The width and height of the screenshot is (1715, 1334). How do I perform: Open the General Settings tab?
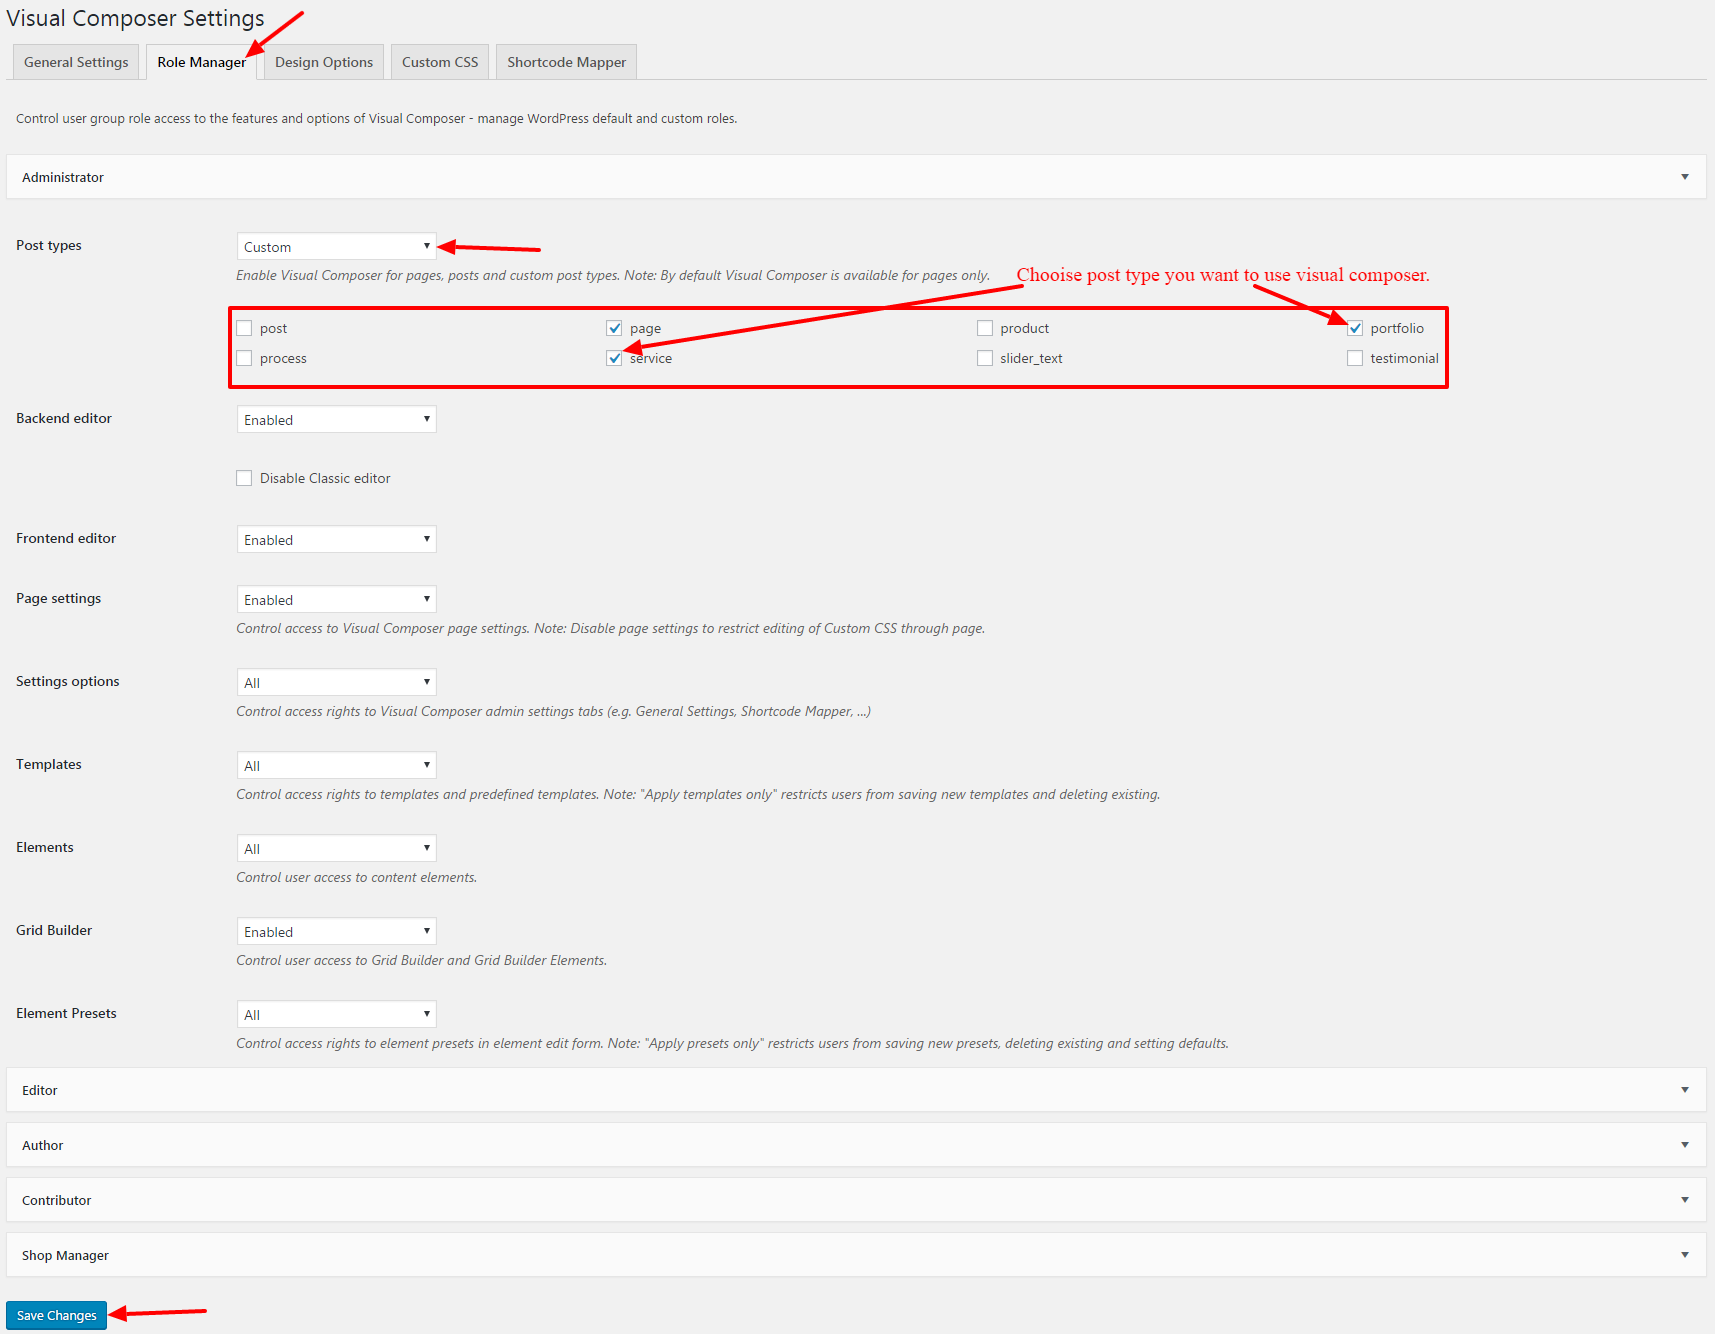76,62
